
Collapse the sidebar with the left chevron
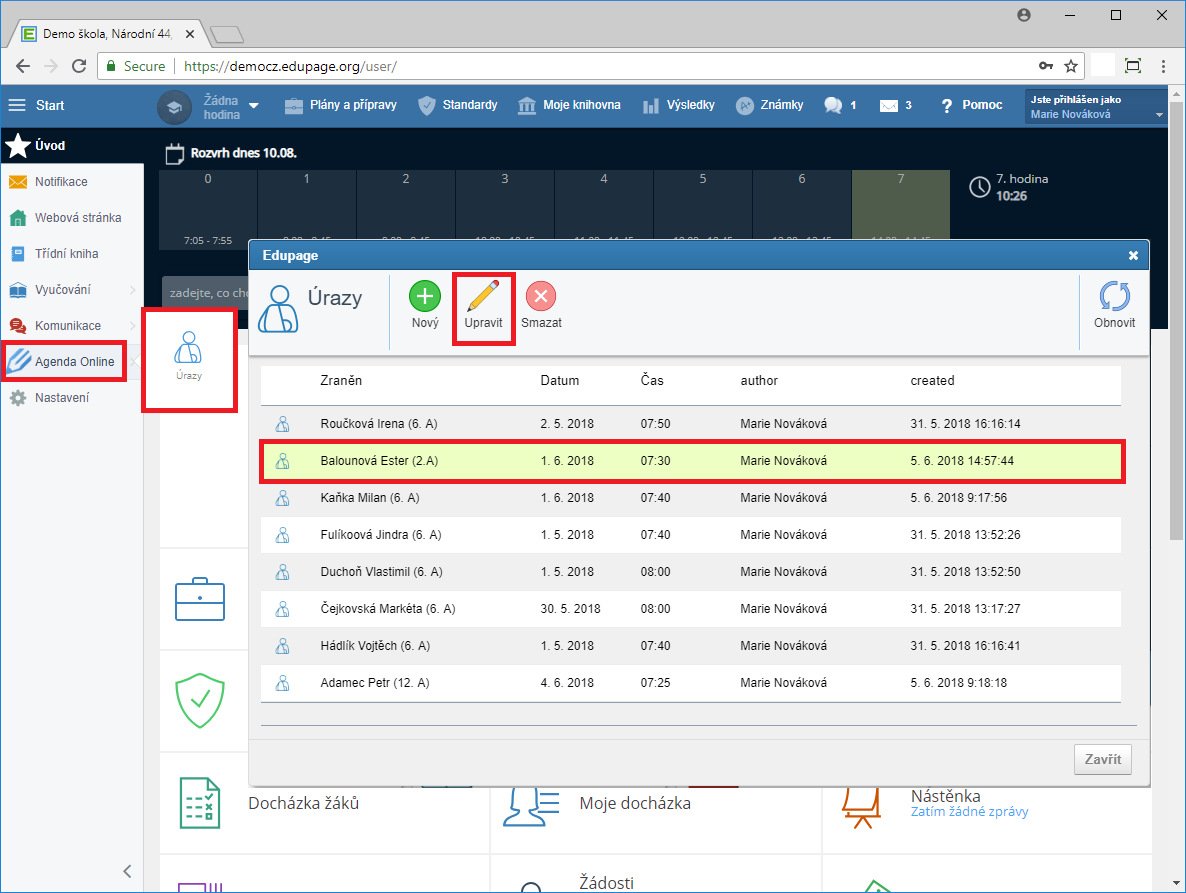pyautogui.click(x=127, y=871)
